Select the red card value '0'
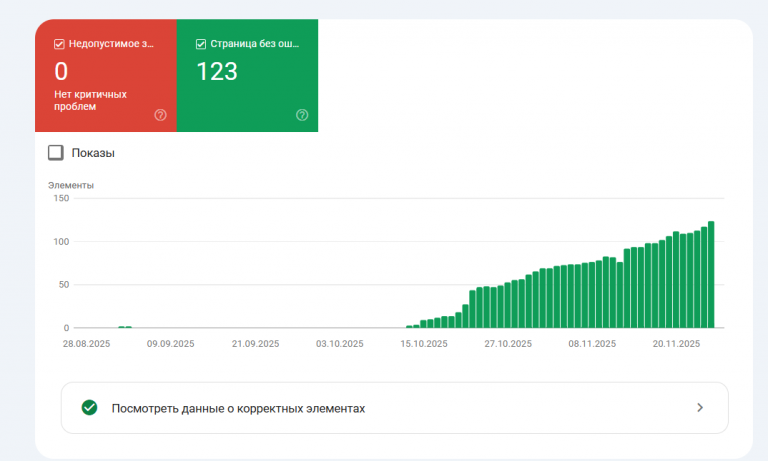Screen dimensions: 768x461 (61, 72)
